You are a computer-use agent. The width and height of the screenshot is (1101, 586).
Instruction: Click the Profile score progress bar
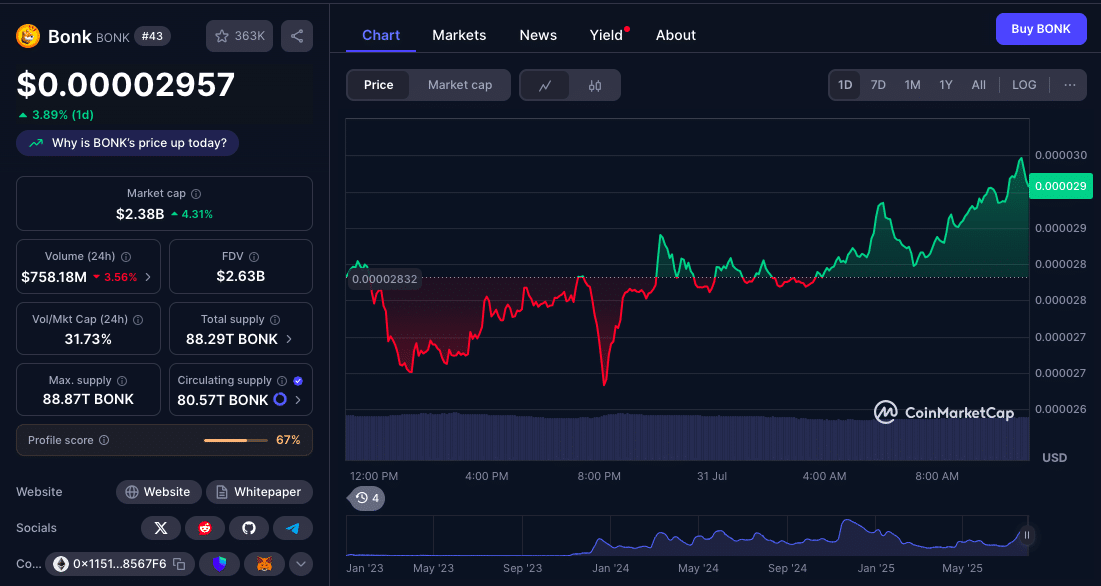[x=236, y=440]
